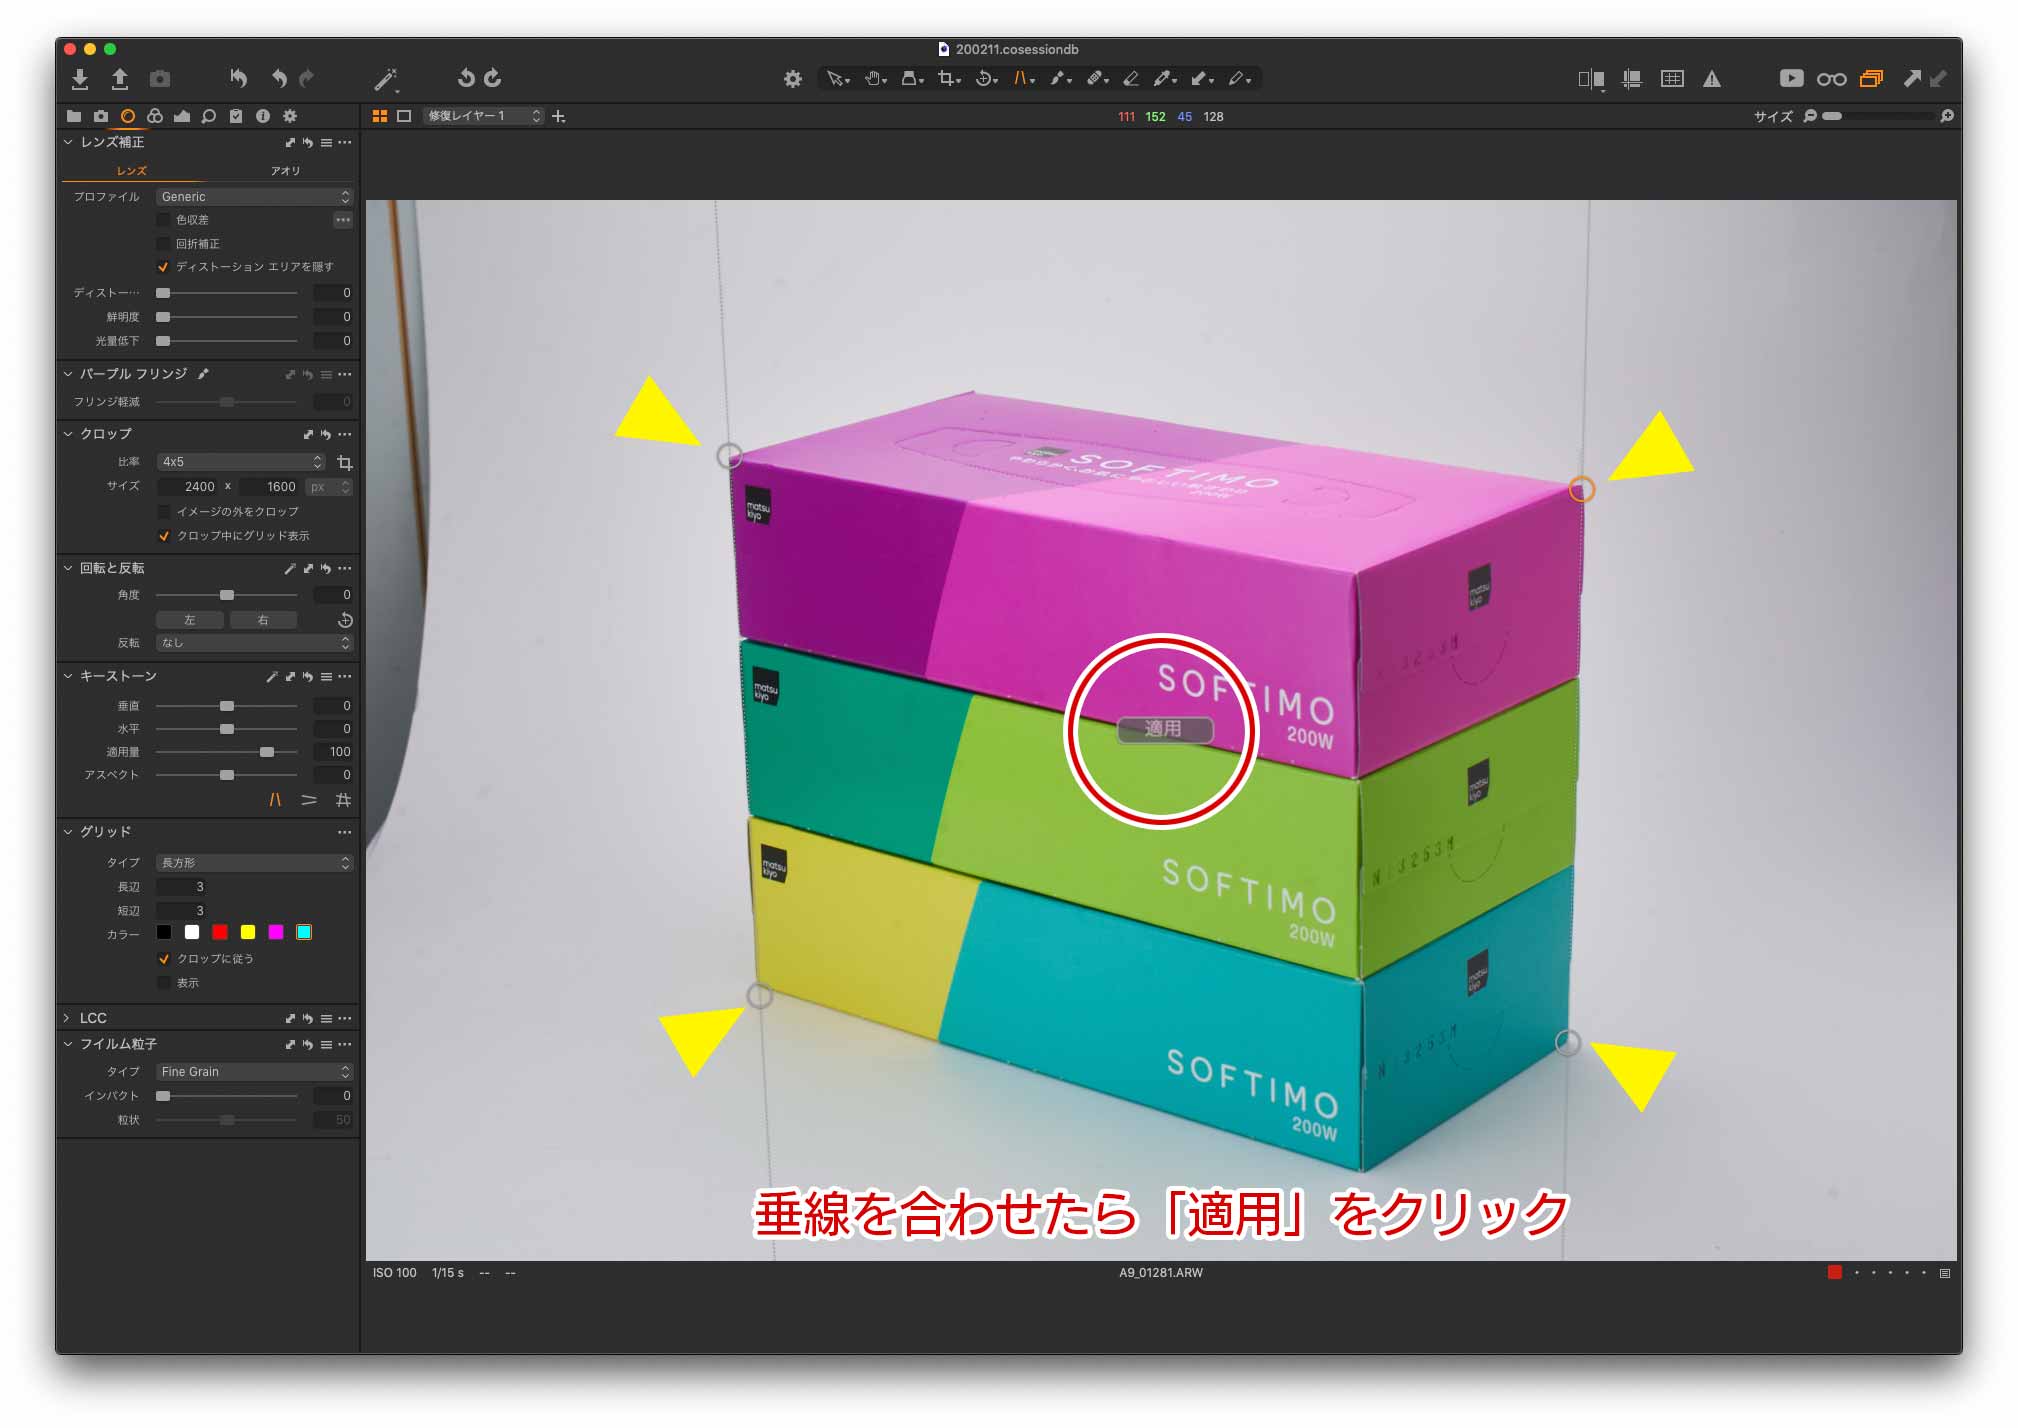
Task: Enable the 色収差 checkbox
Action: 164,220
